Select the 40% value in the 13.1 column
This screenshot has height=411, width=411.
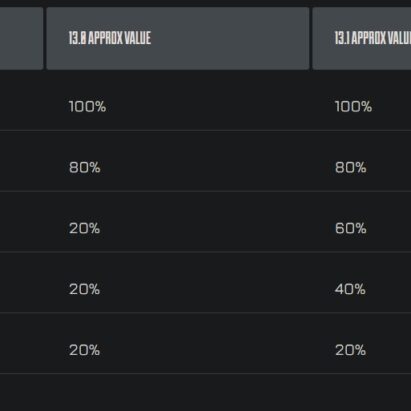coord(350,289)
